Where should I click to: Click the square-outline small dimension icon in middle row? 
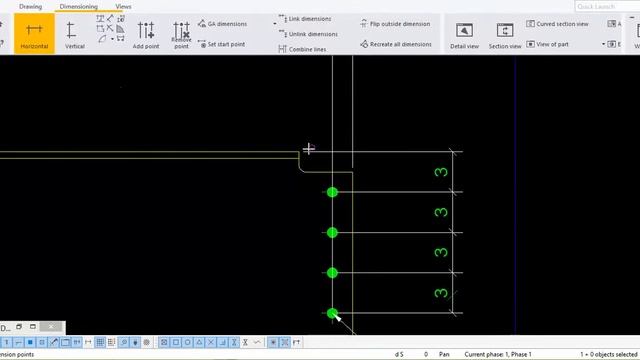(100, 29)
